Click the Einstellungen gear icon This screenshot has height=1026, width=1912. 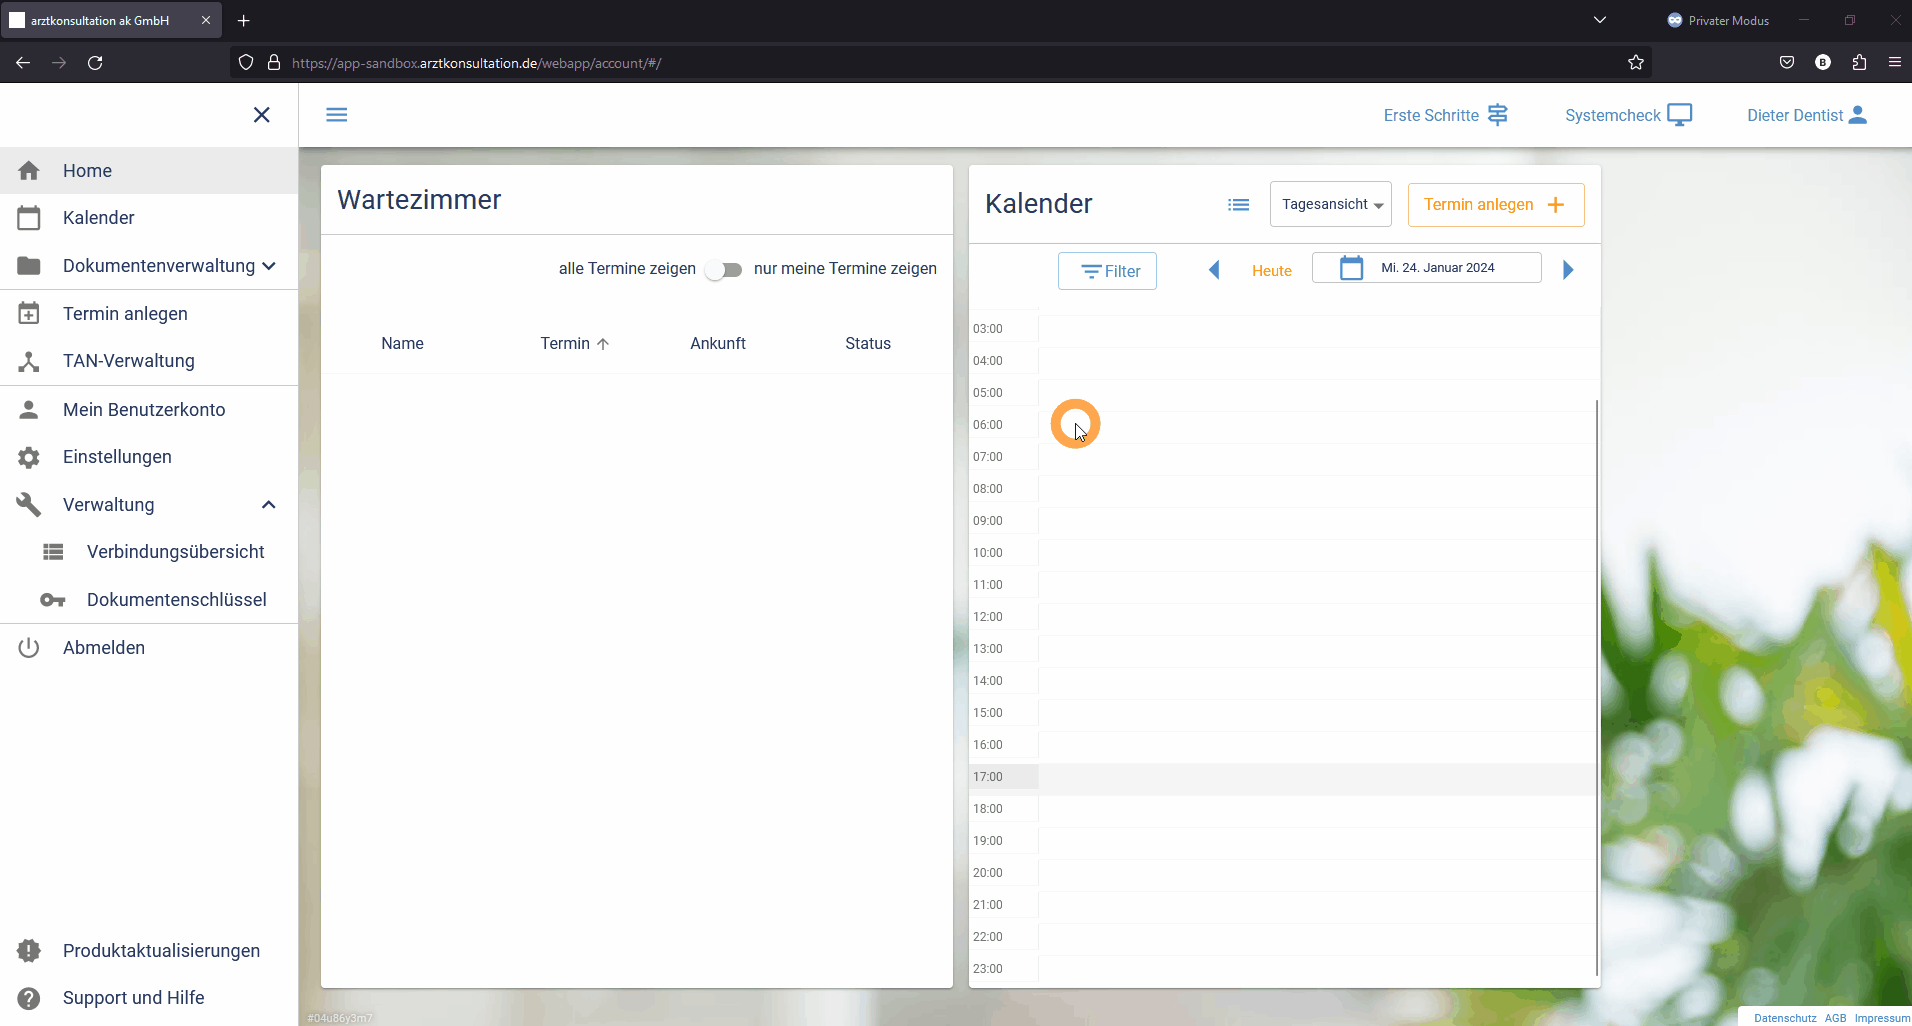tap(29, 457)
